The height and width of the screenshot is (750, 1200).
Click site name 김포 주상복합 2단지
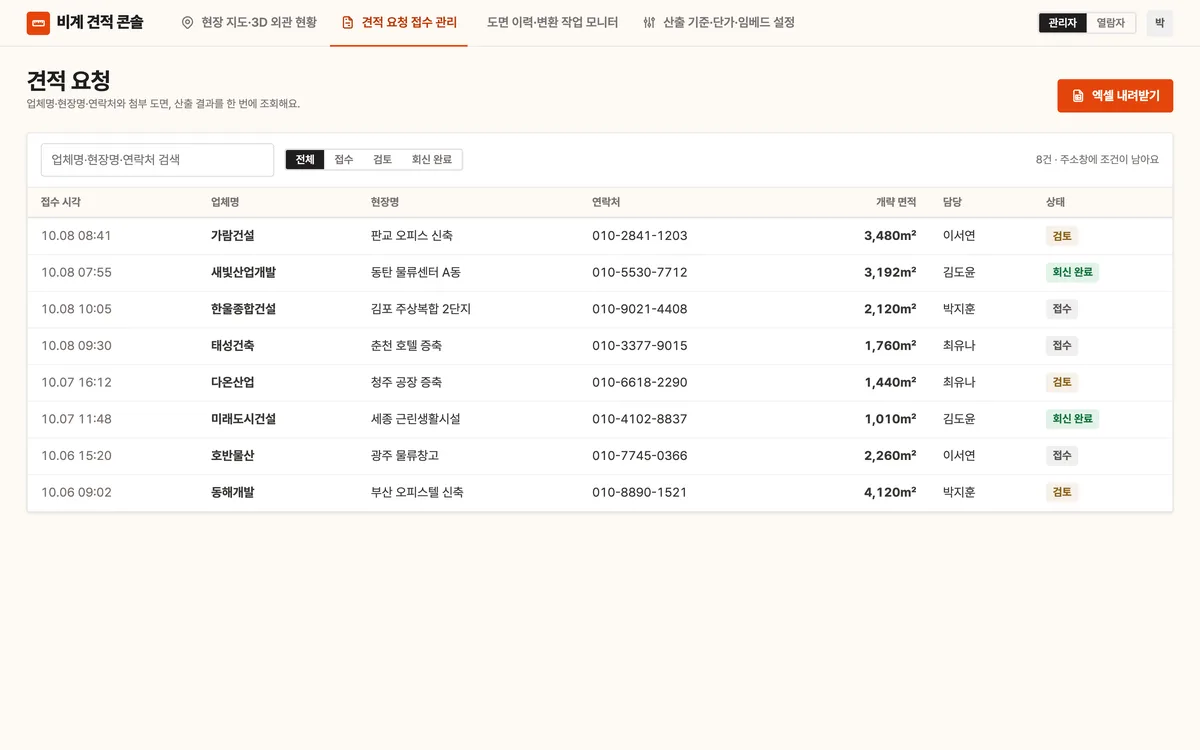coord(421,309)
